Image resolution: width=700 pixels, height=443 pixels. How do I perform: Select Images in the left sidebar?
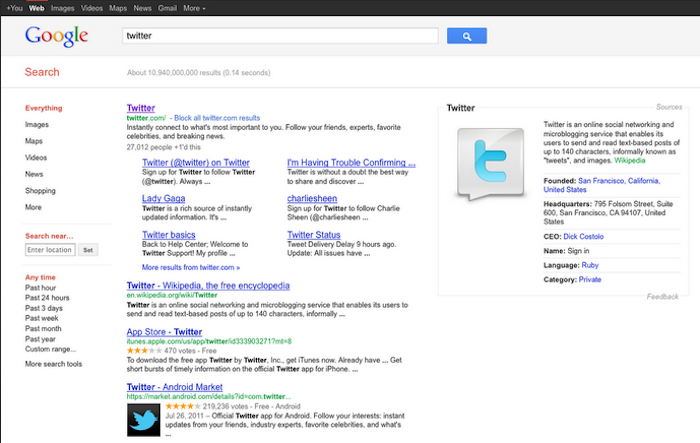pyautogui.click(x=37, y=124)
